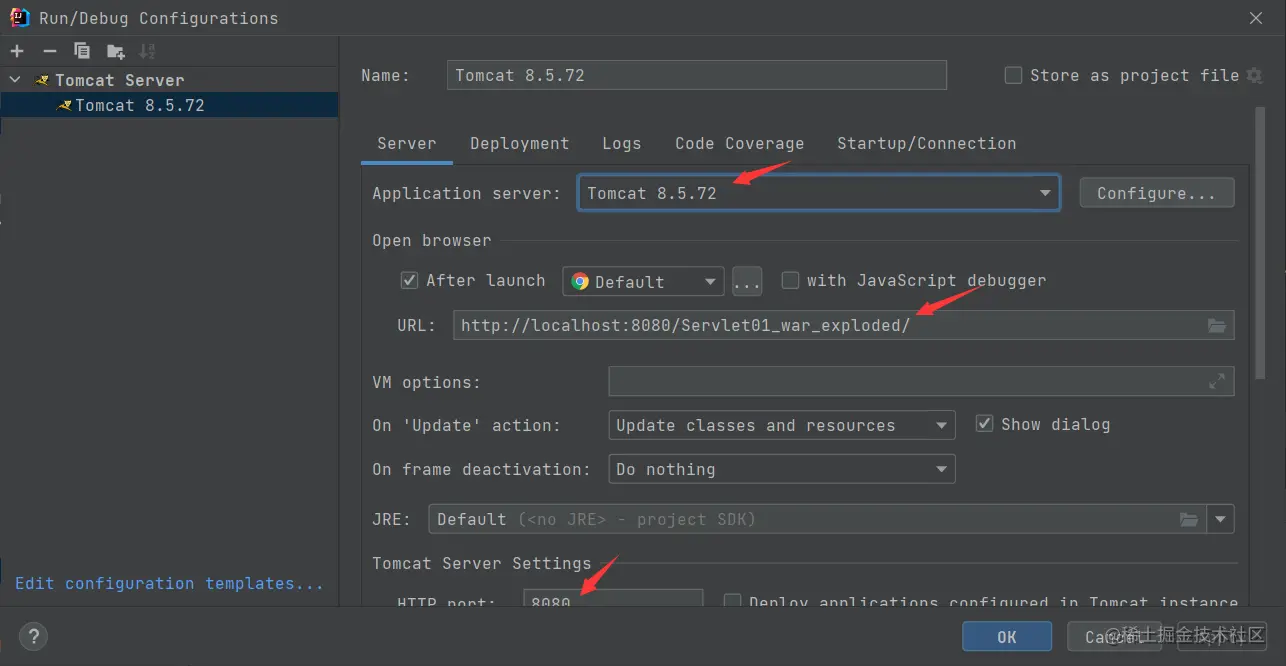
Task: Remove configuration with minus icon
Action: [49, 51]
